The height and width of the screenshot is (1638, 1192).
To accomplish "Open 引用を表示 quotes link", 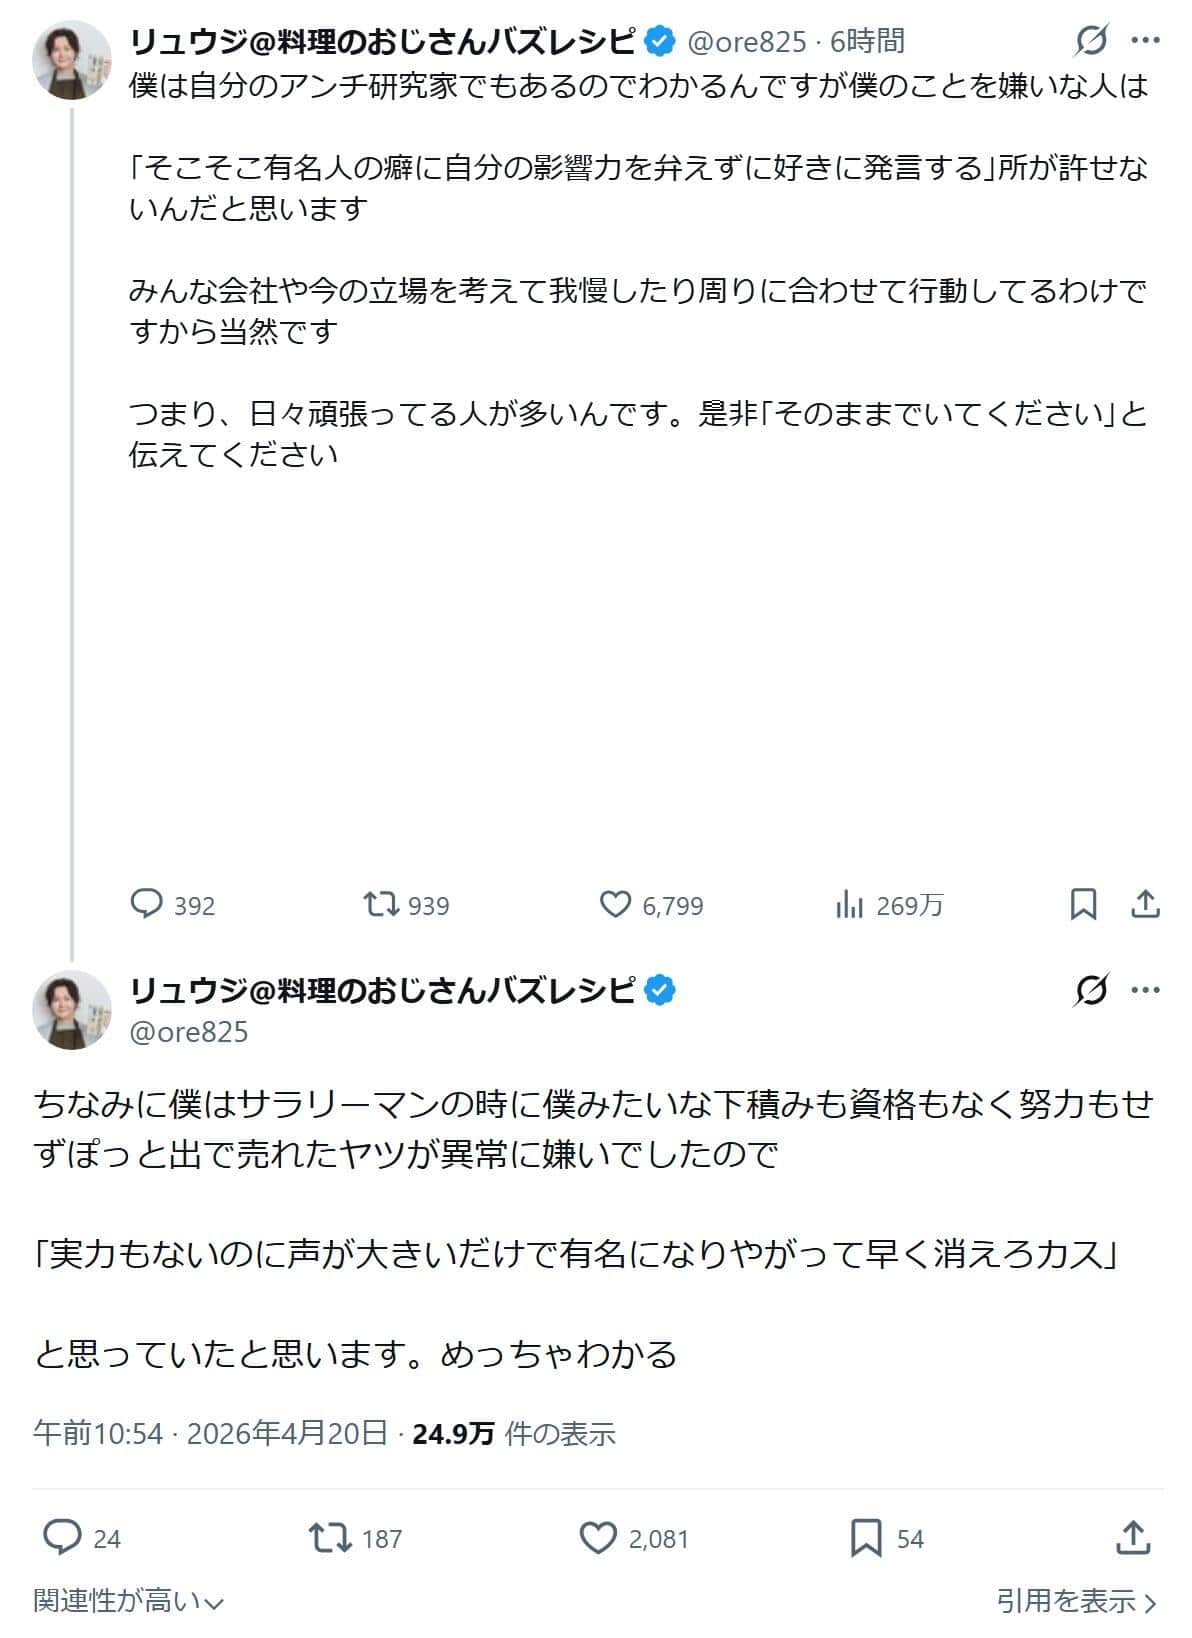I will click(1076, 1601).
